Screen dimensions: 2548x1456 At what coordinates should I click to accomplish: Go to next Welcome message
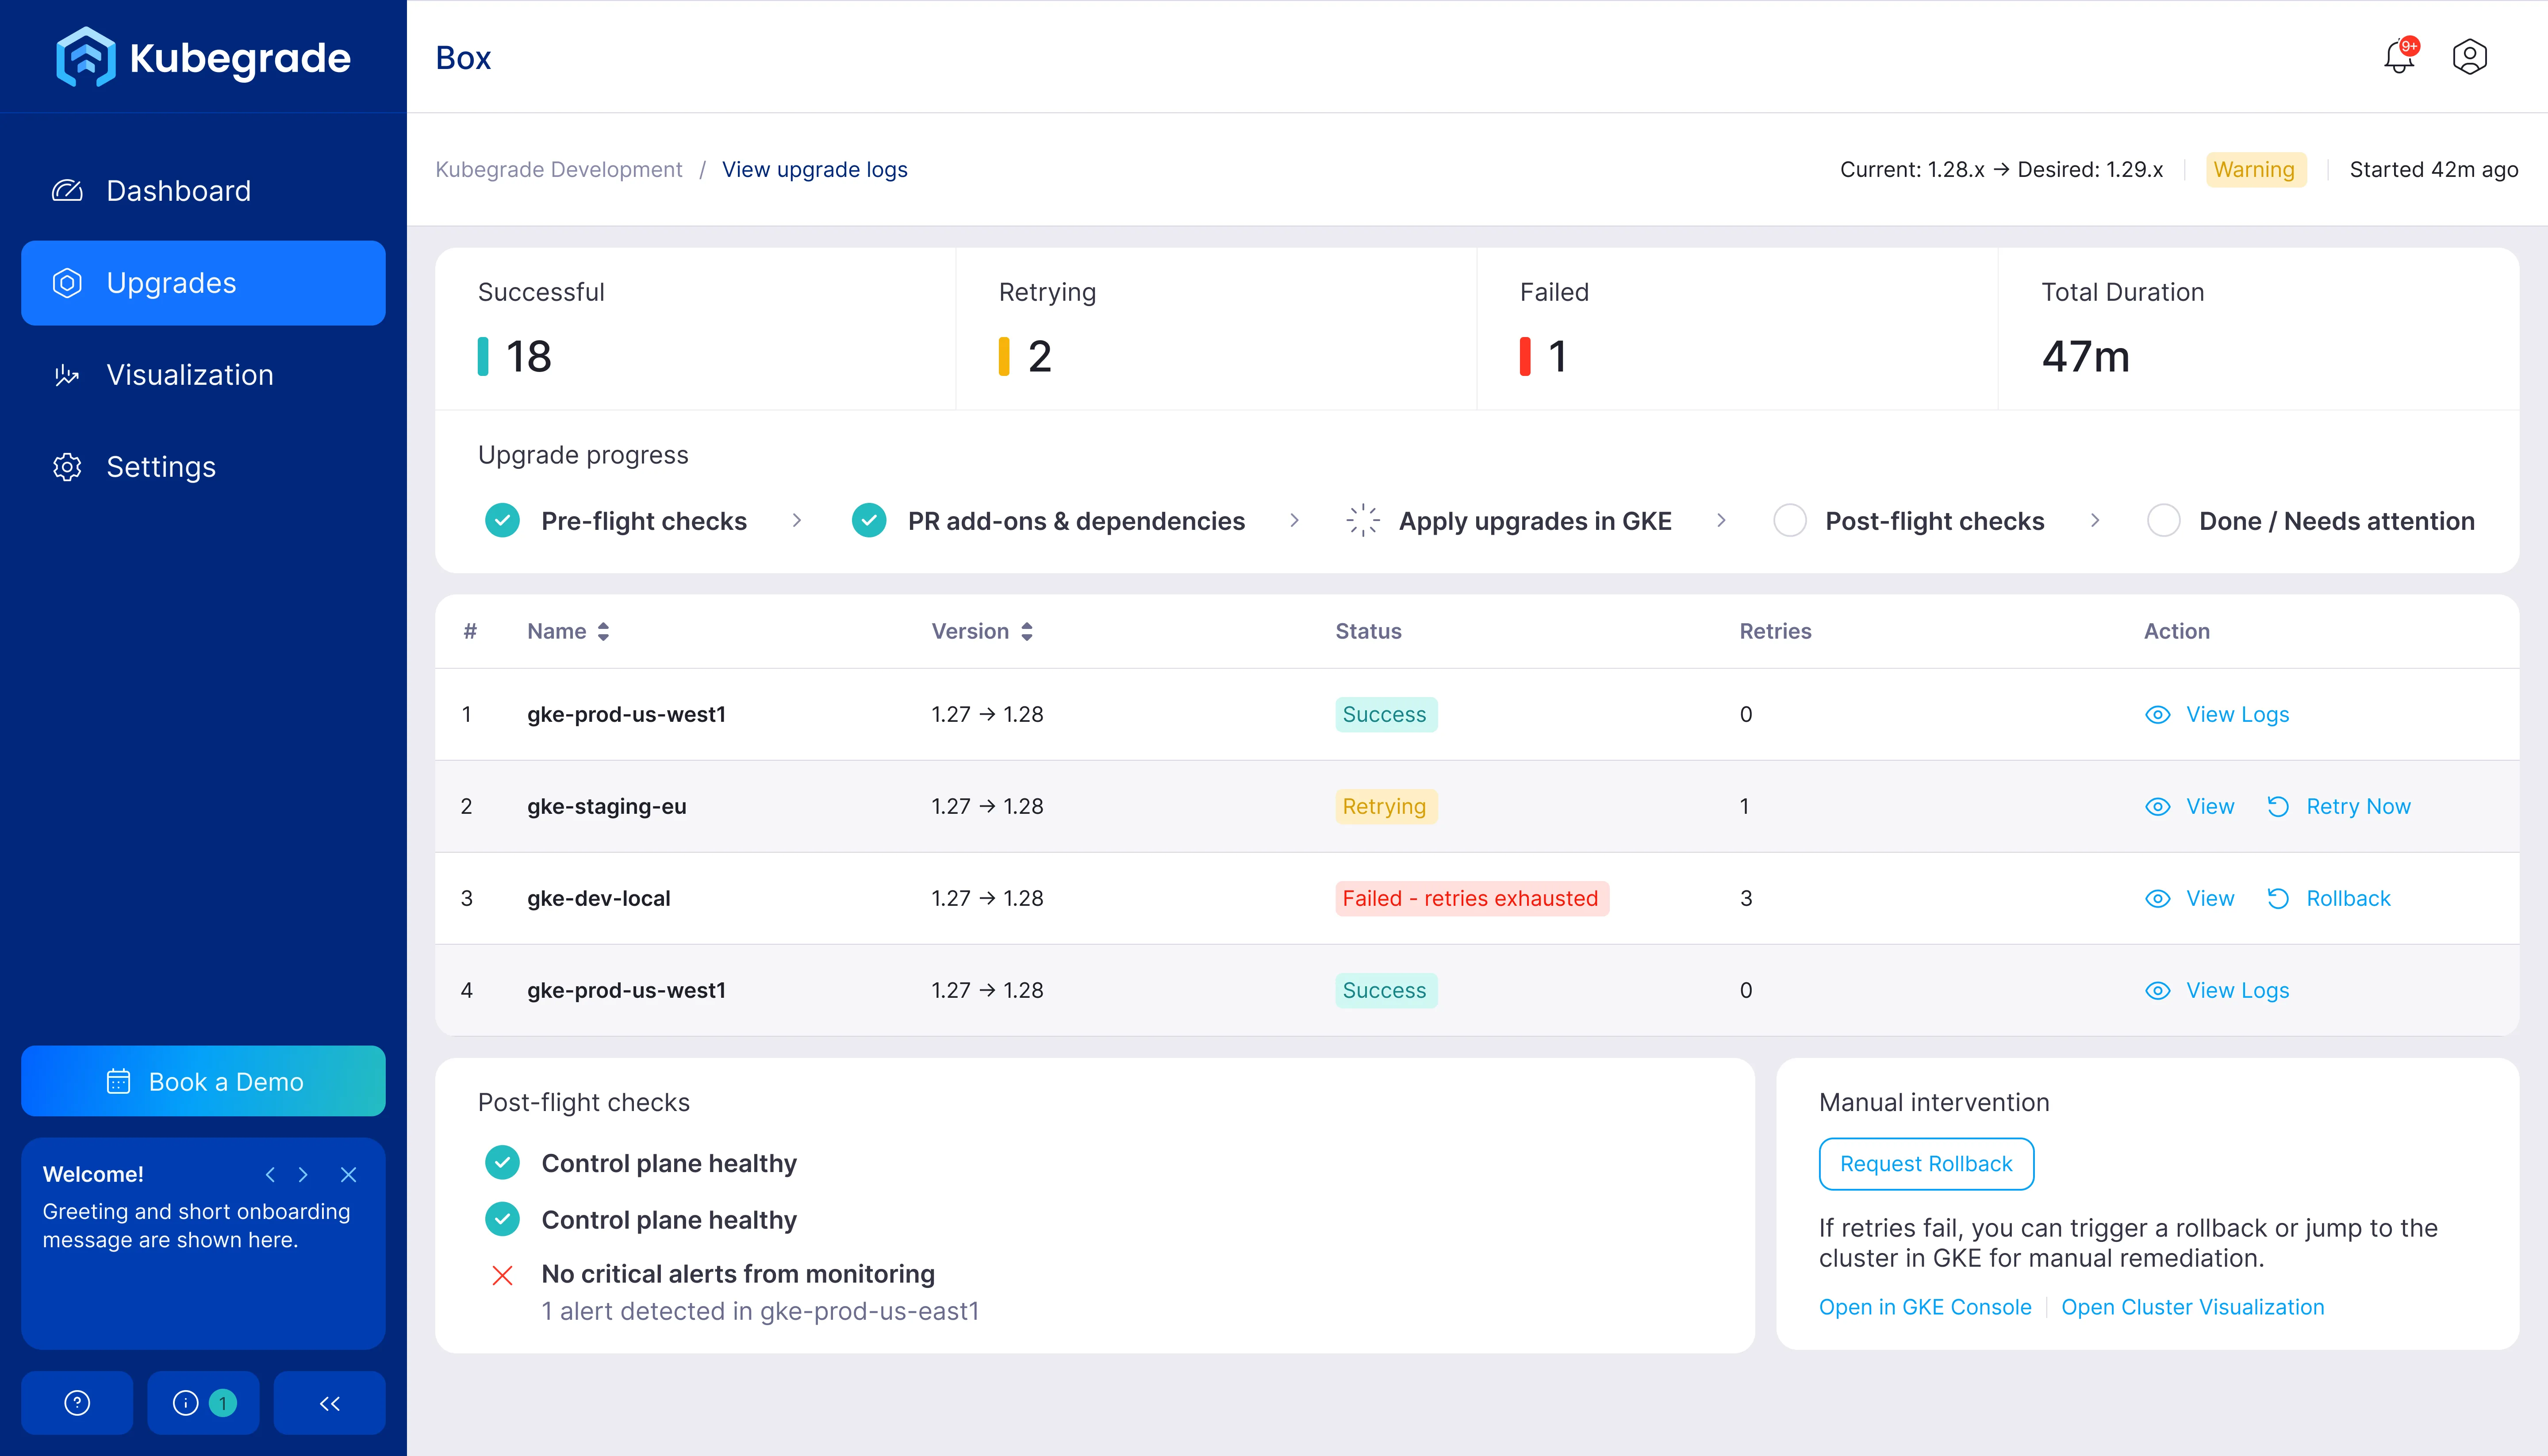coord(303,1175)
